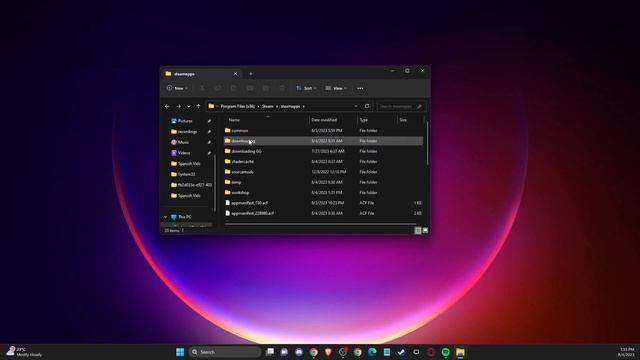Switch to large thumbnails view in status bar
Viewport: 640px width, 360px height.
tap(425, 231)
